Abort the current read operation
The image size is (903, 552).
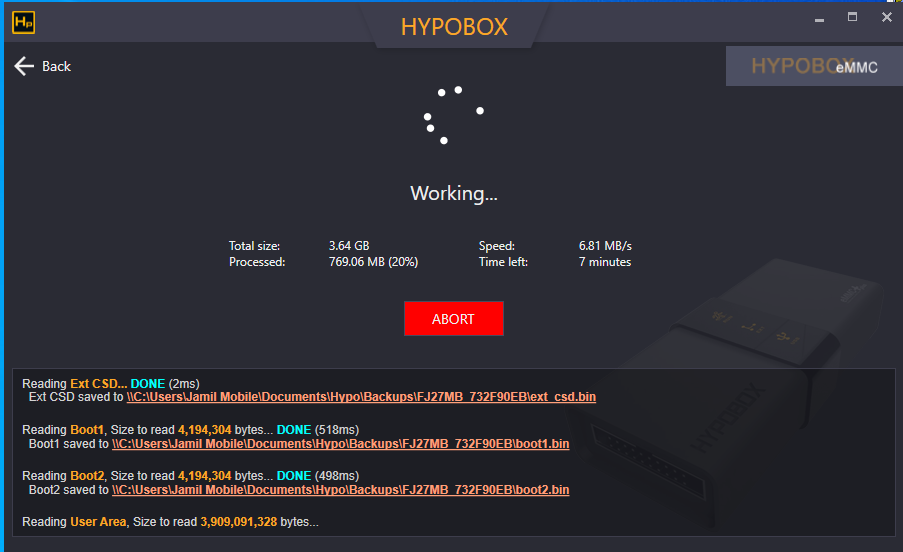(454, 318)
